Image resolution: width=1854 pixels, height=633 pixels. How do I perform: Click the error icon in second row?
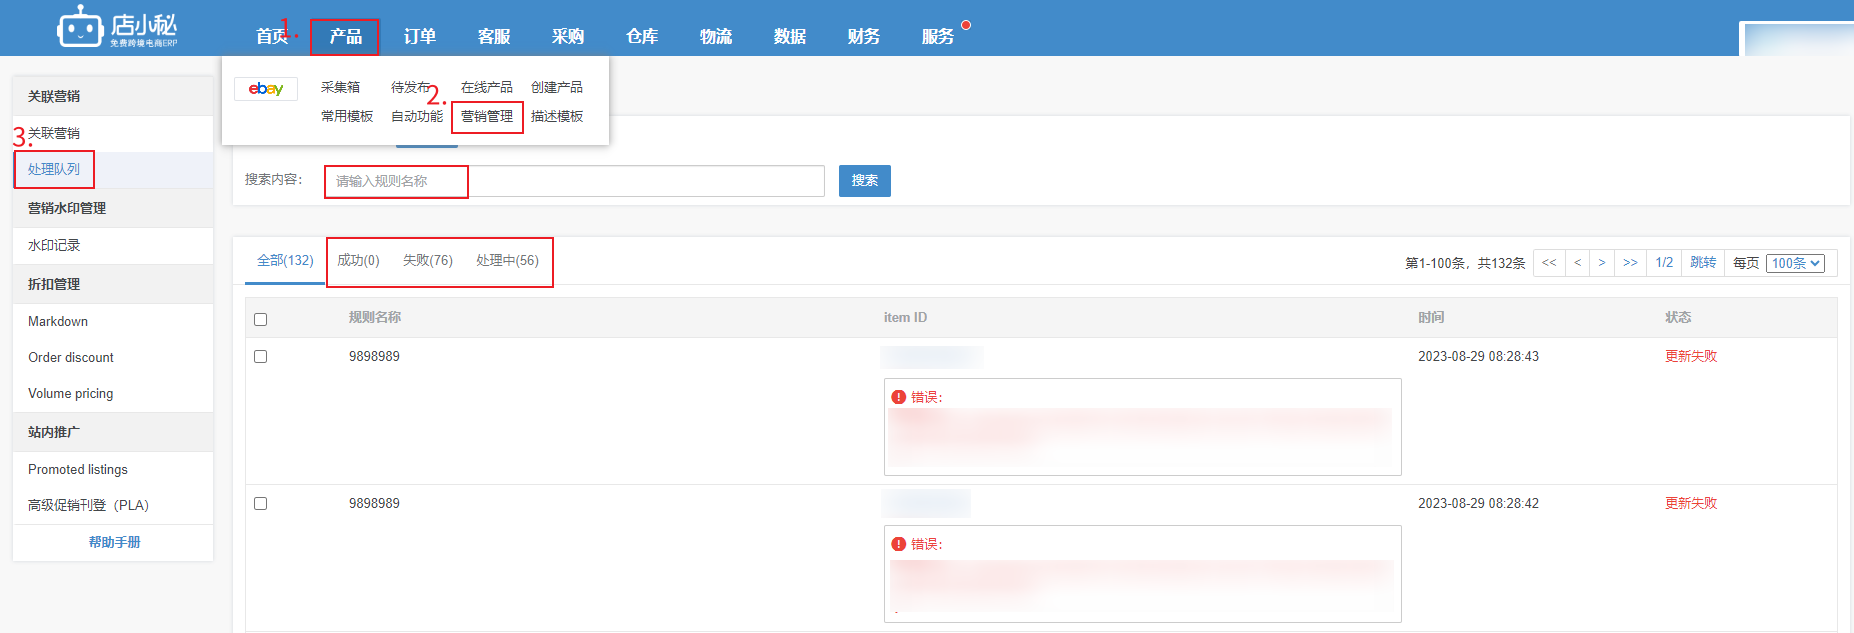898,544
